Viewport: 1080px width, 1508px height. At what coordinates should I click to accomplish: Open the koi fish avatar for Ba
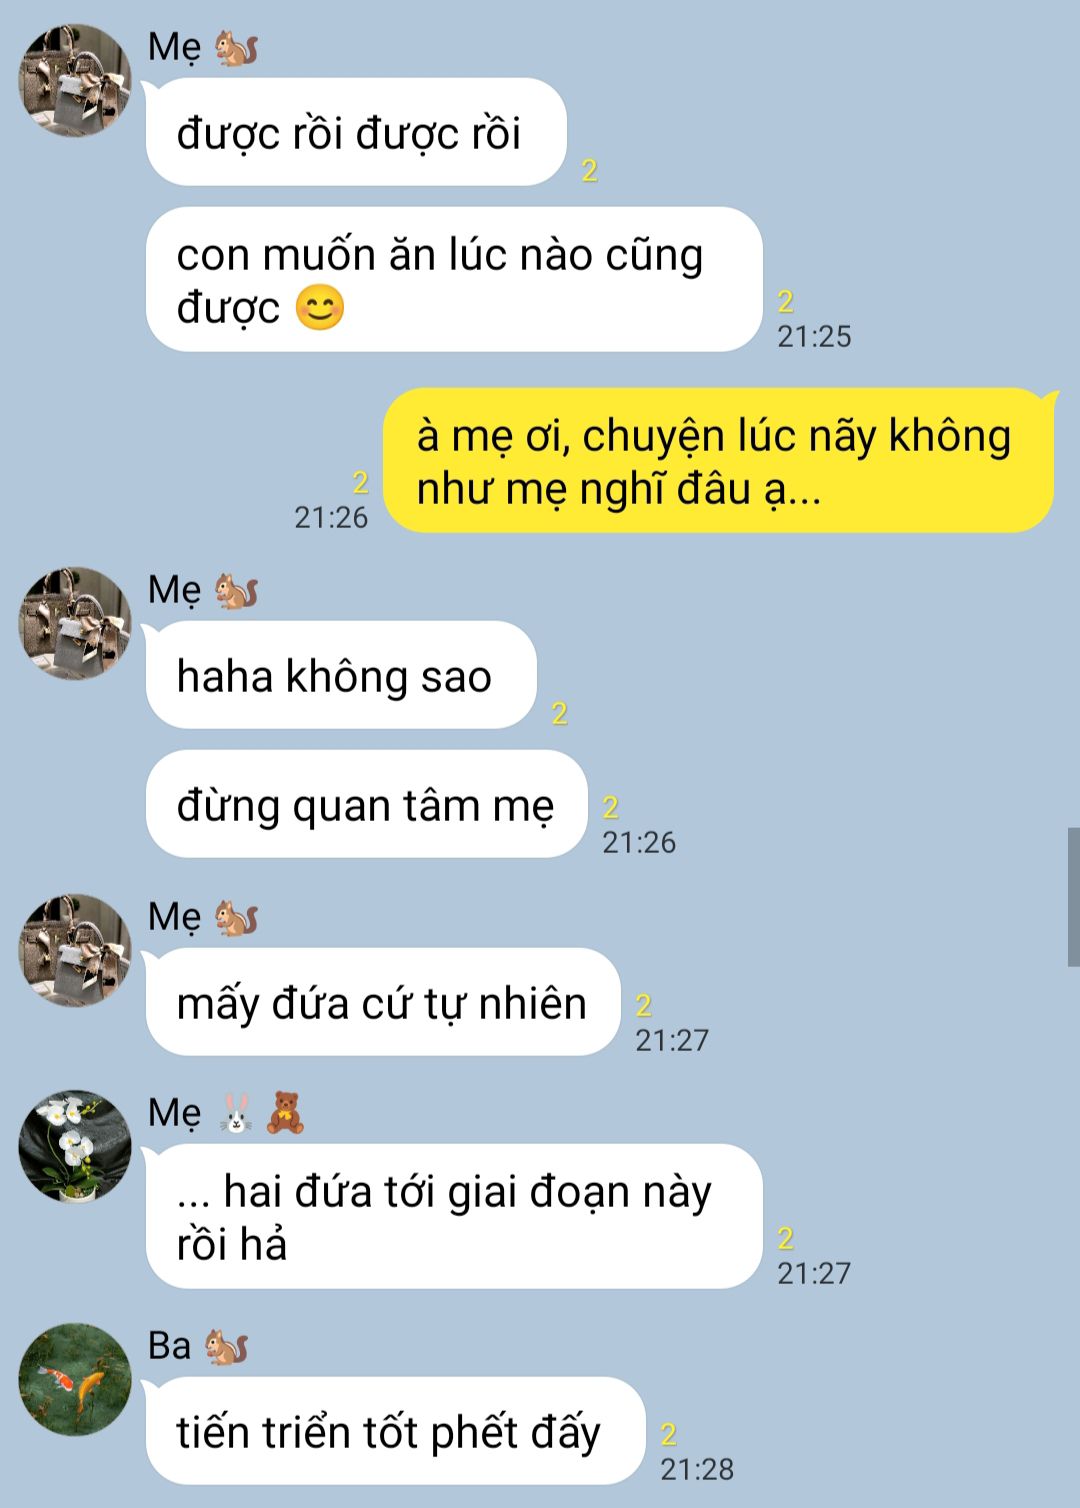pos(75,1379)
